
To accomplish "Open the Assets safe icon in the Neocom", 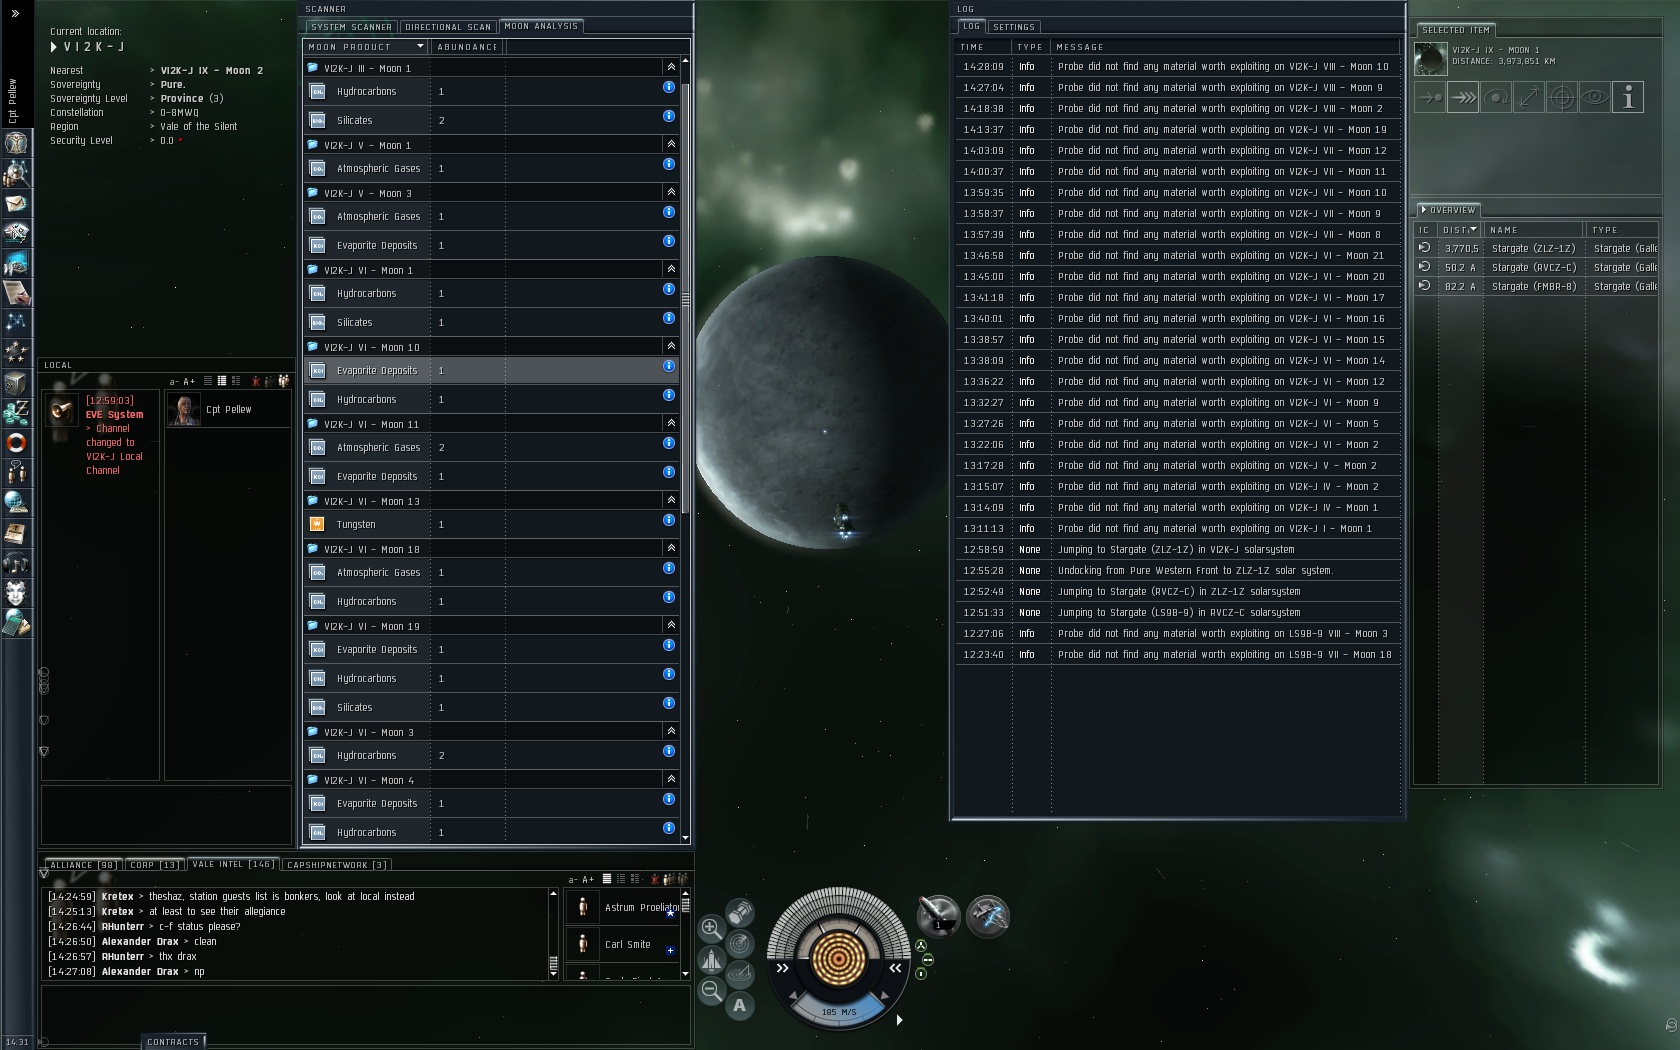I will point(16,383).
